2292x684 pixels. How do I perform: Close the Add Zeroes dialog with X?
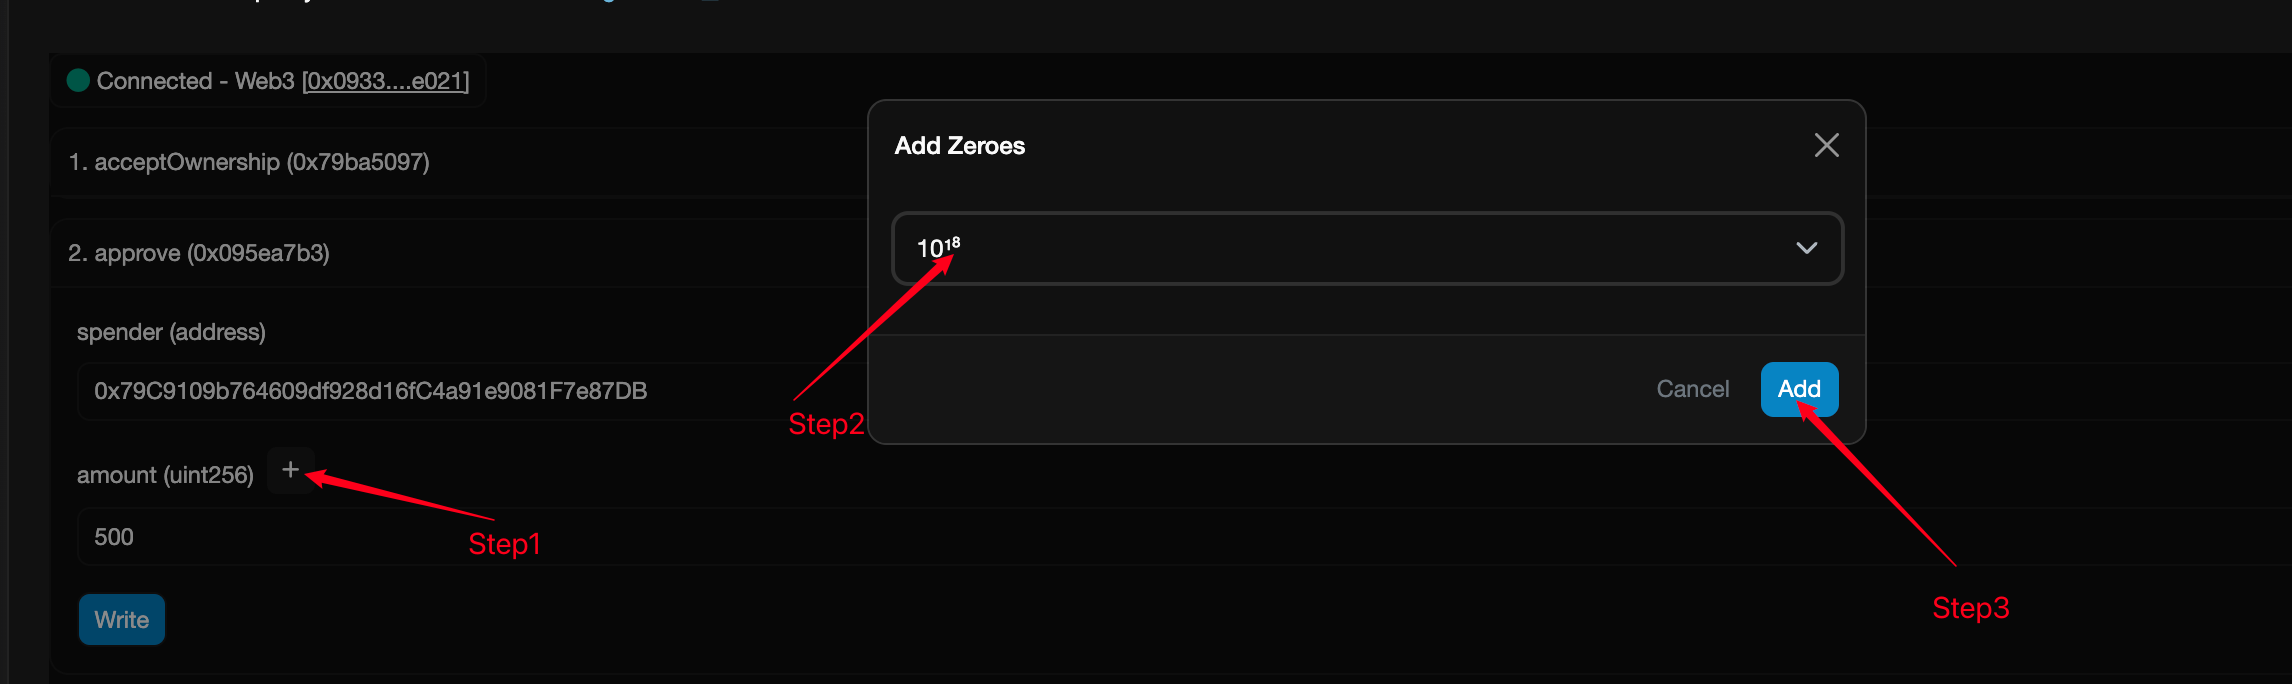(1826, 146)
